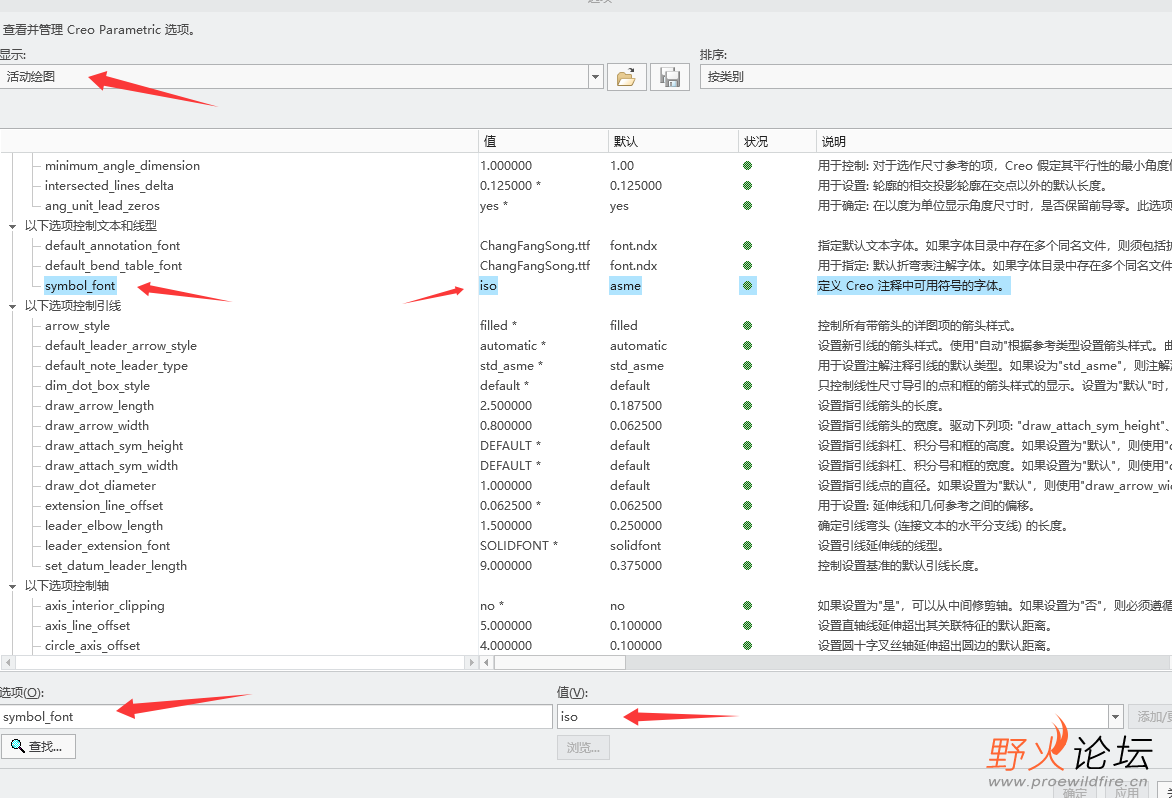Select the extension_line_offset option
This screenshot has width=1172, height=798.
[104, 506]
